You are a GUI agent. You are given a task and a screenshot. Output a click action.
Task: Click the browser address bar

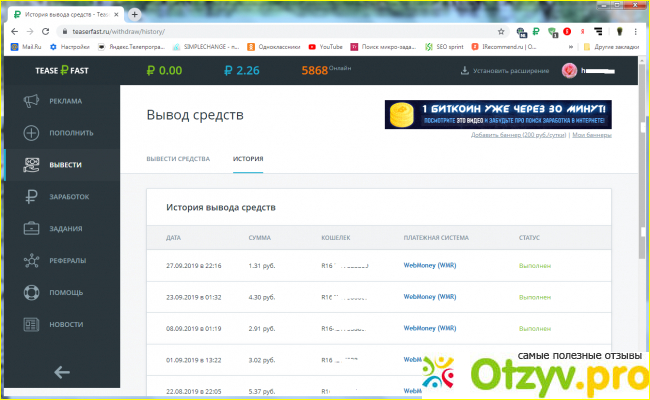[x=300, y=31]
